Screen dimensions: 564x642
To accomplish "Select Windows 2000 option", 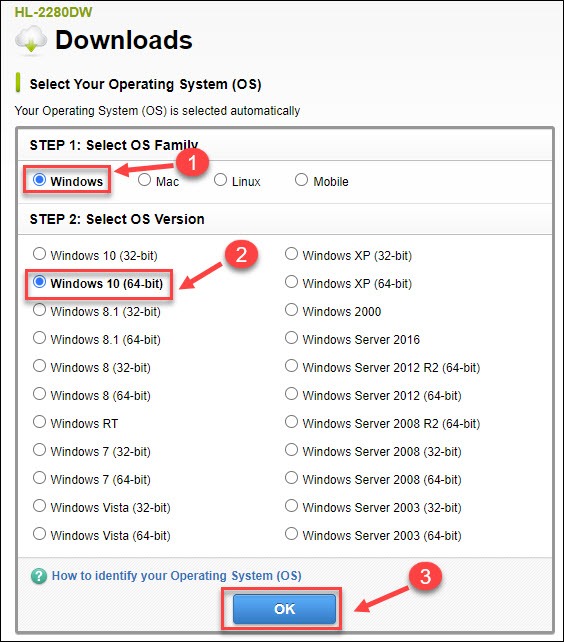I will 291,310.
